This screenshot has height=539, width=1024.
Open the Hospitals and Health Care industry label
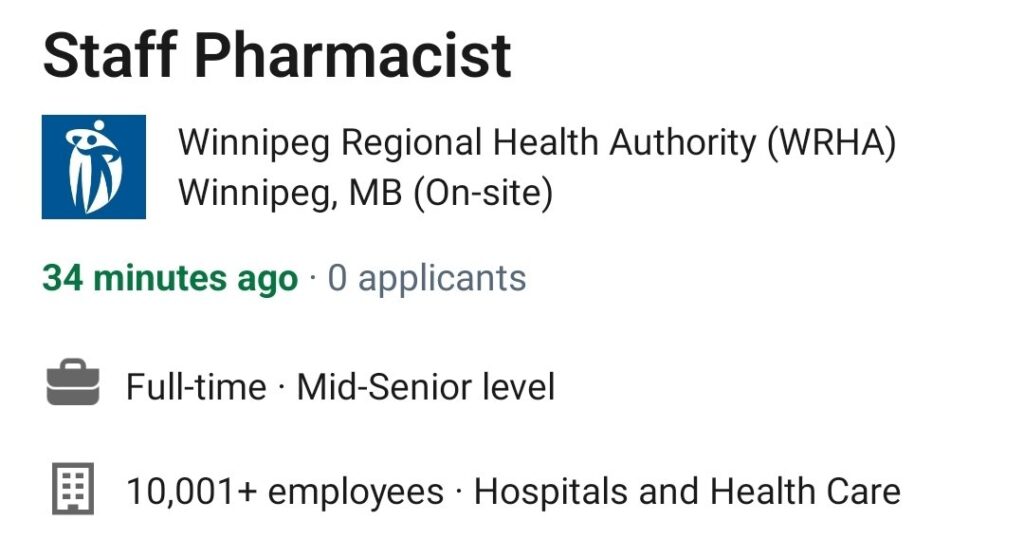[x=687, y=491]
